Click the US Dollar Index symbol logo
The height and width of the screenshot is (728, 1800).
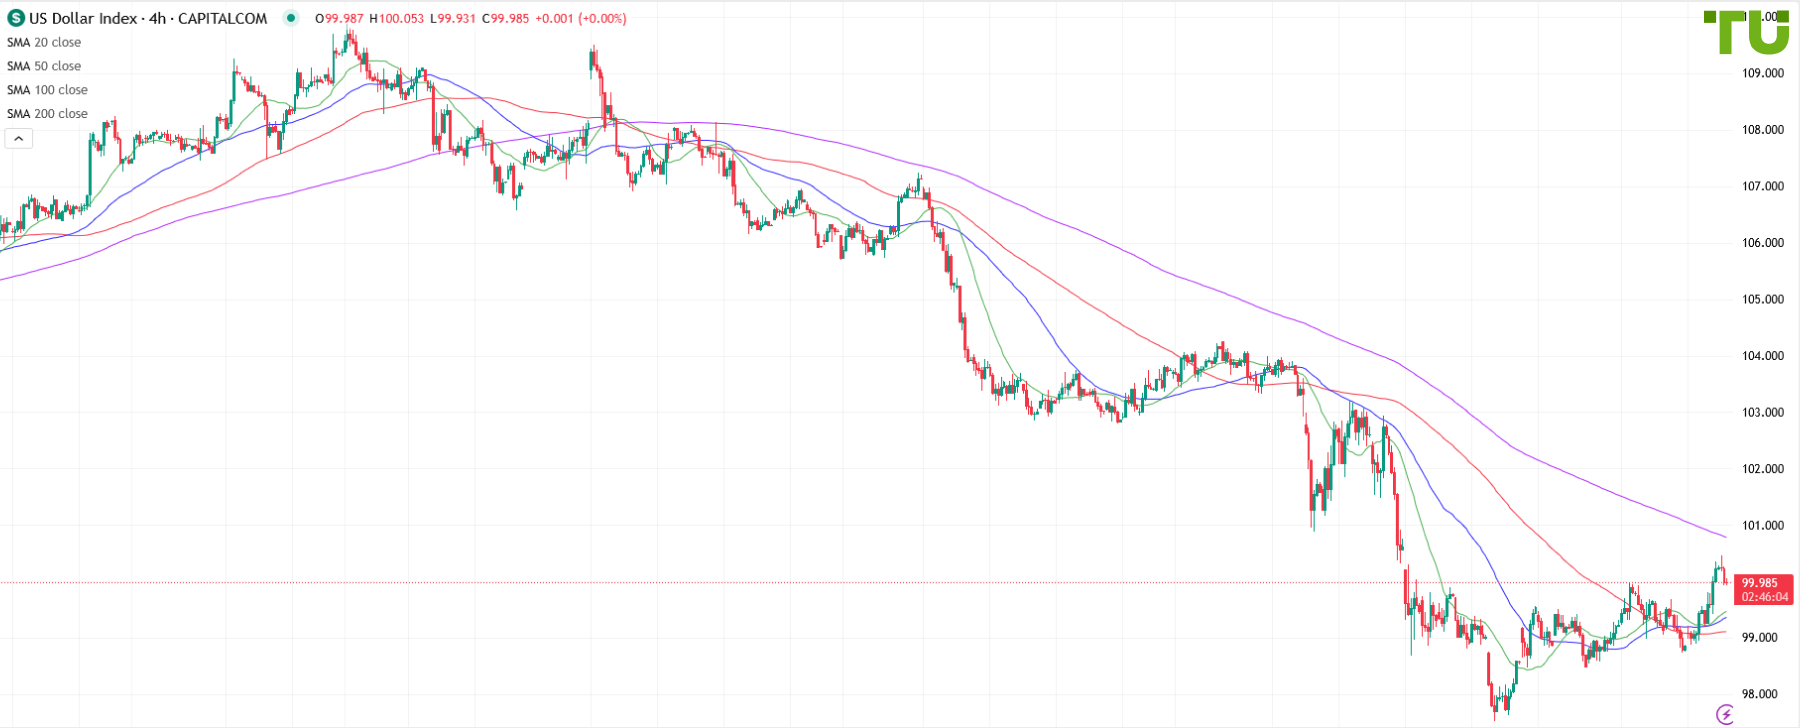pyautogui.click(x=16, y=18)
